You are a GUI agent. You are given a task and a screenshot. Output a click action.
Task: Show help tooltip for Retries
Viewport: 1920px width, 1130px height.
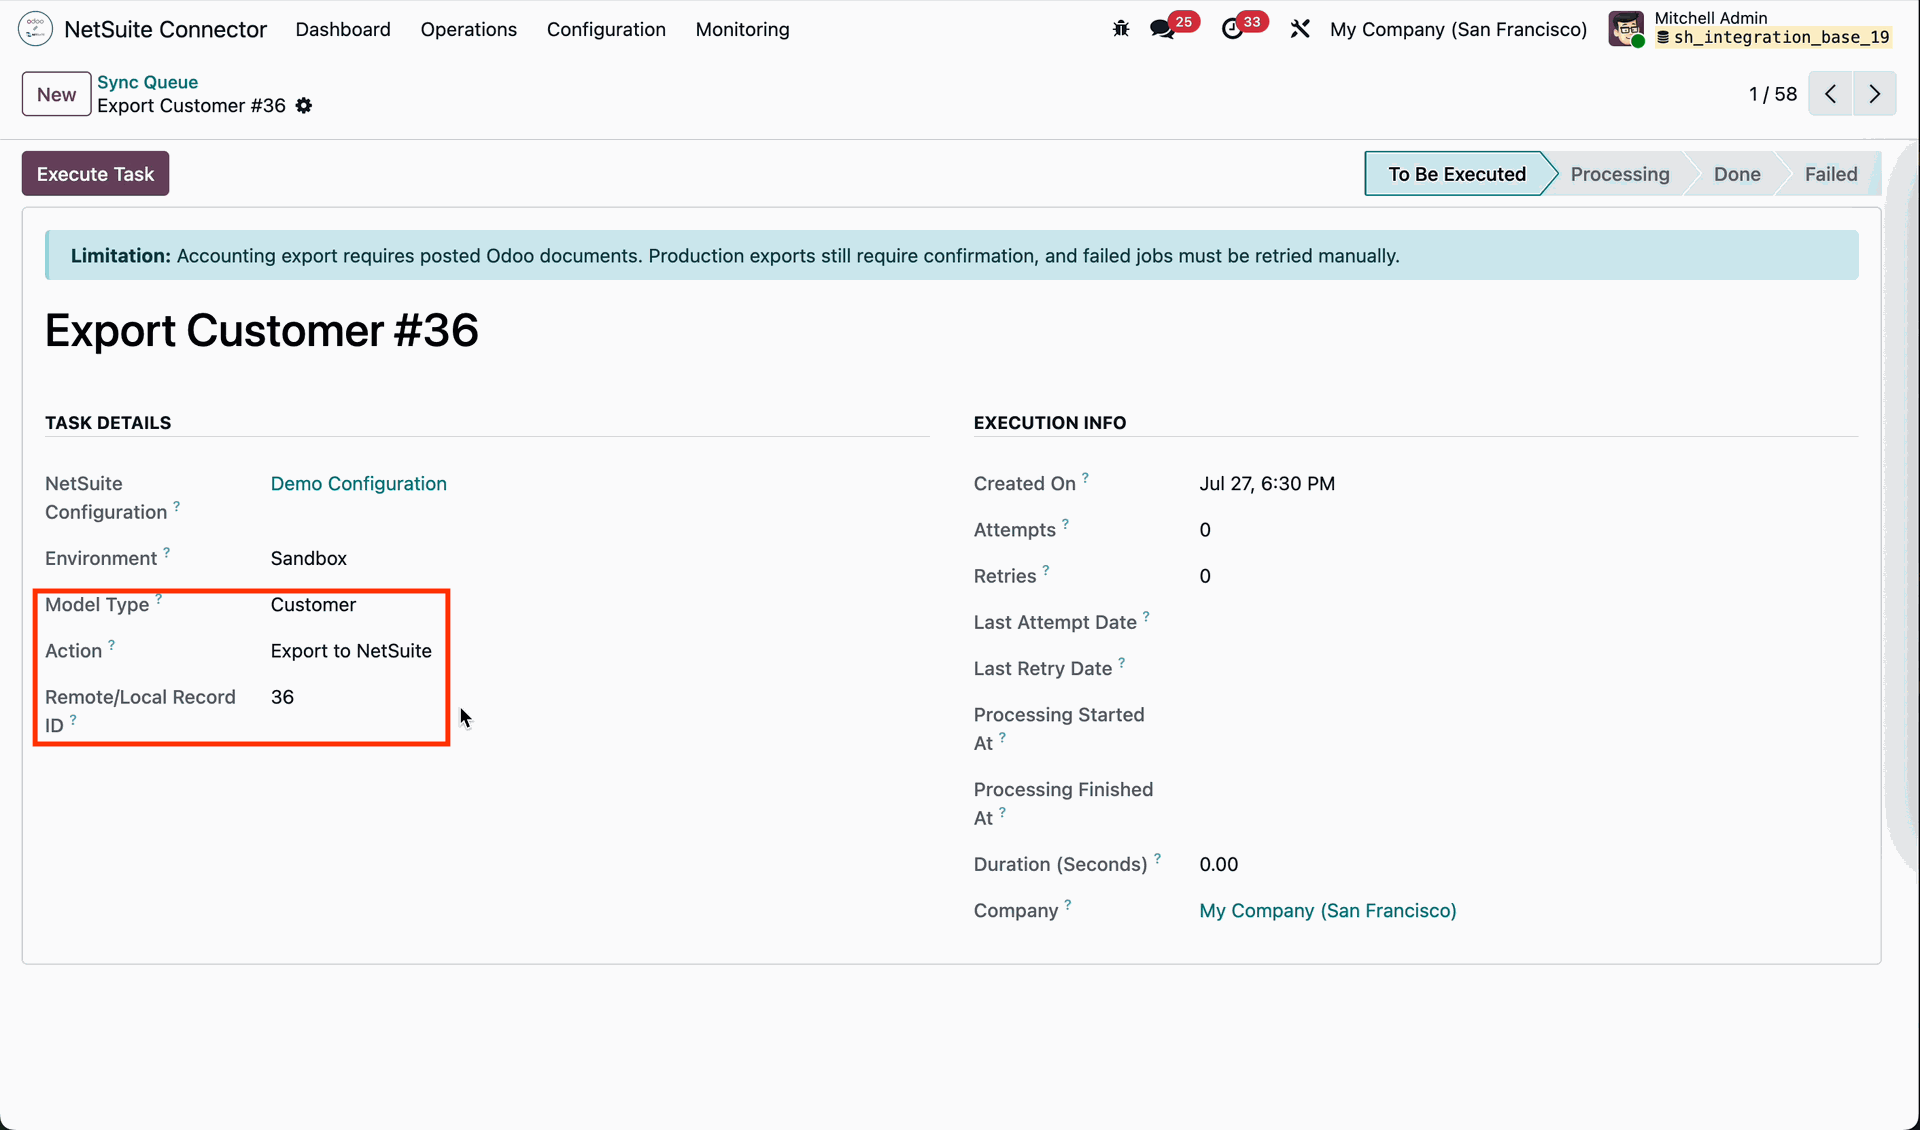tap(1046, 570)
